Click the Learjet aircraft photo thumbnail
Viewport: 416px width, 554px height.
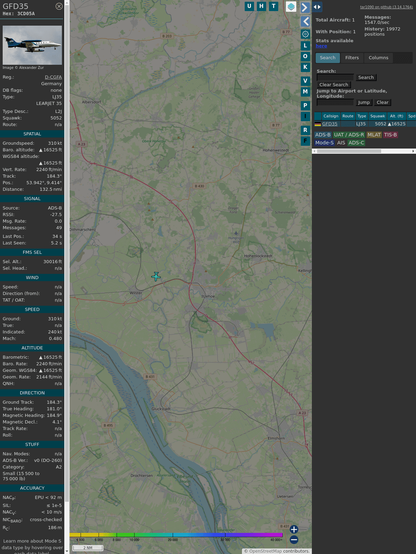click(32, 45)
